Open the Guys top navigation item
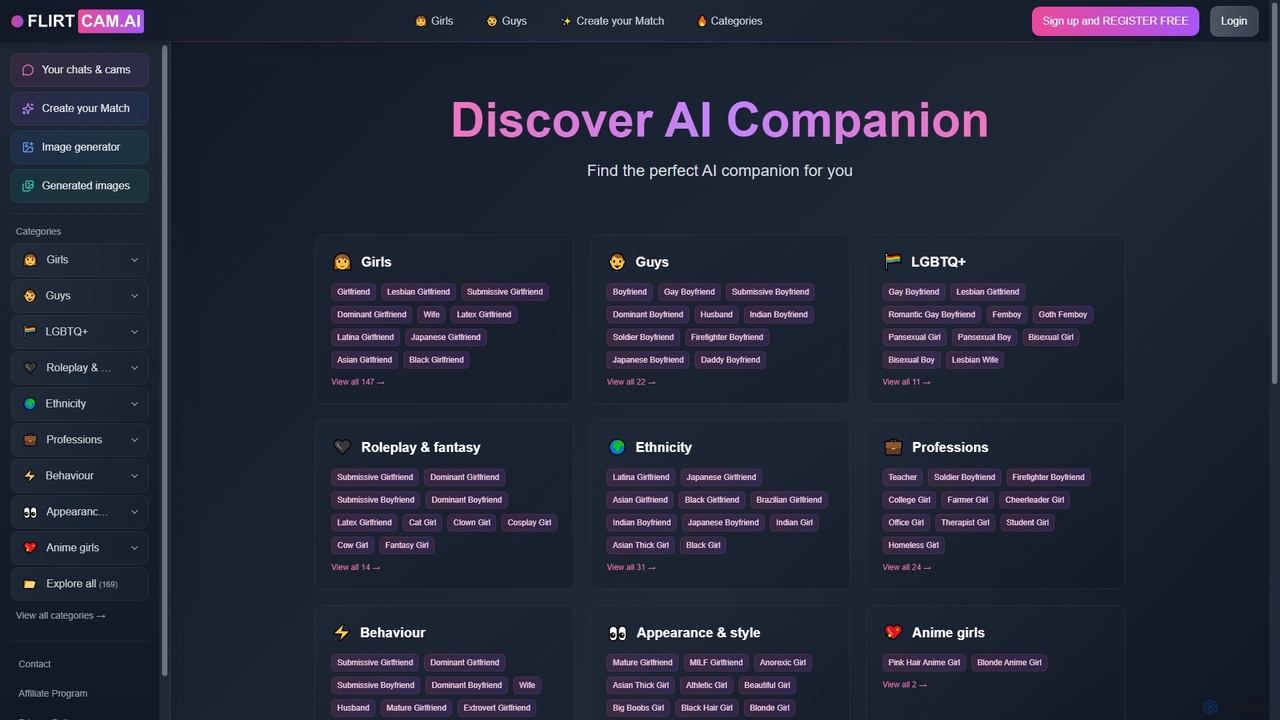 [506, 21]
